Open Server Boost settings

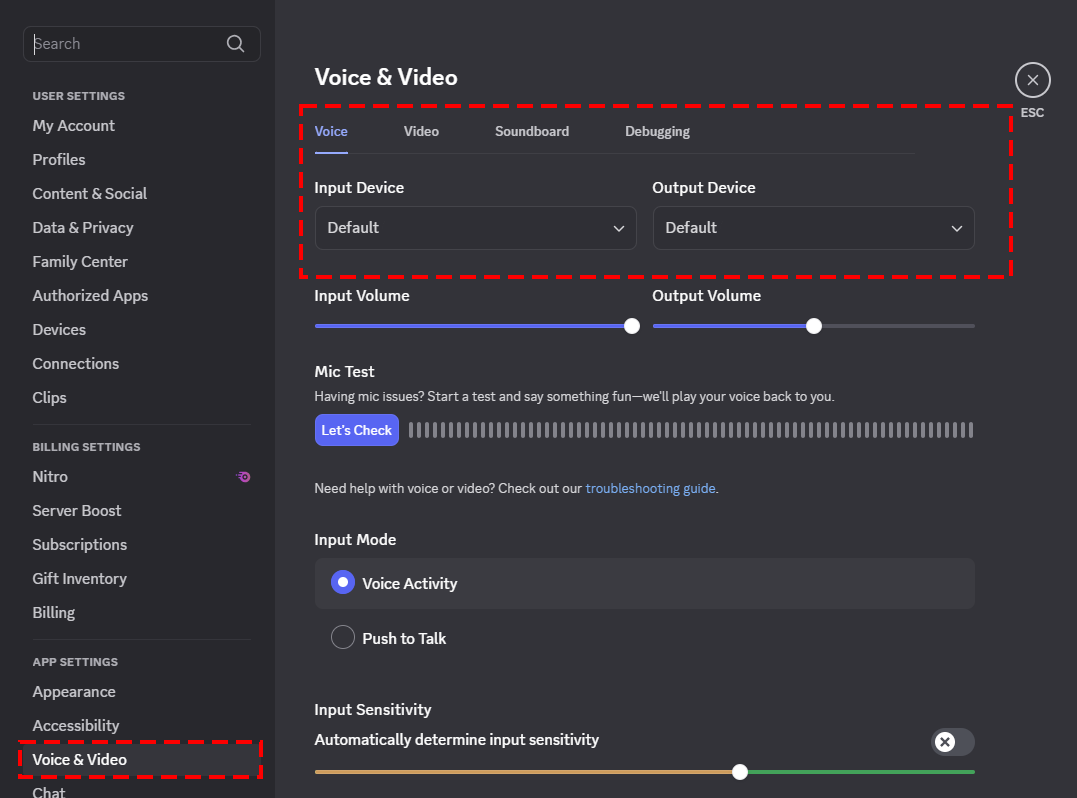76,510
